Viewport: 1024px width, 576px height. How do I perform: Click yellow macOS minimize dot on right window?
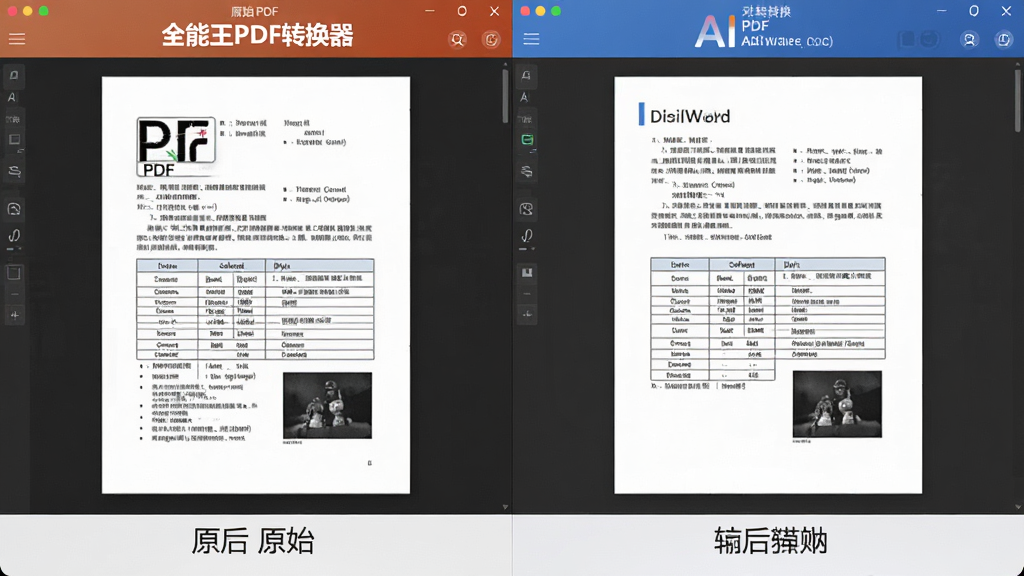pos(540,10)
